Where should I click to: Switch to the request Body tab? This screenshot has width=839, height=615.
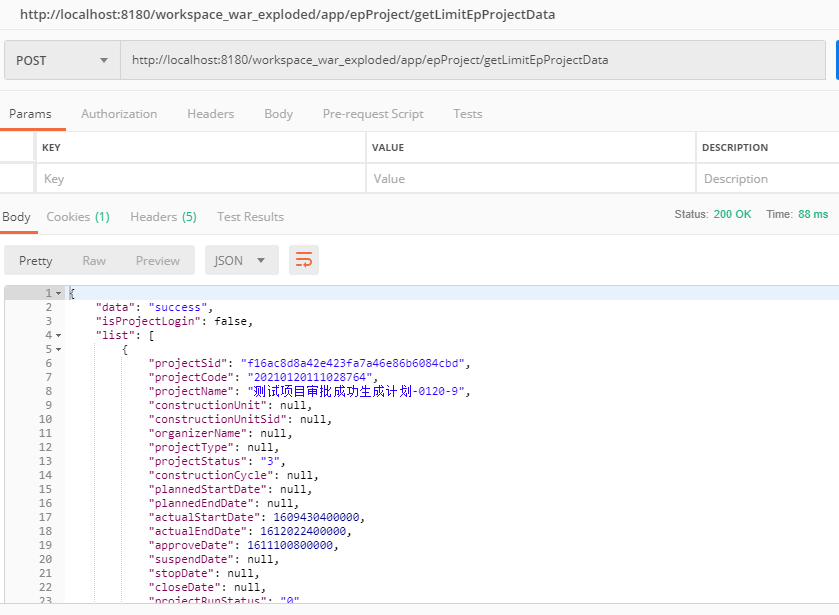279,114
